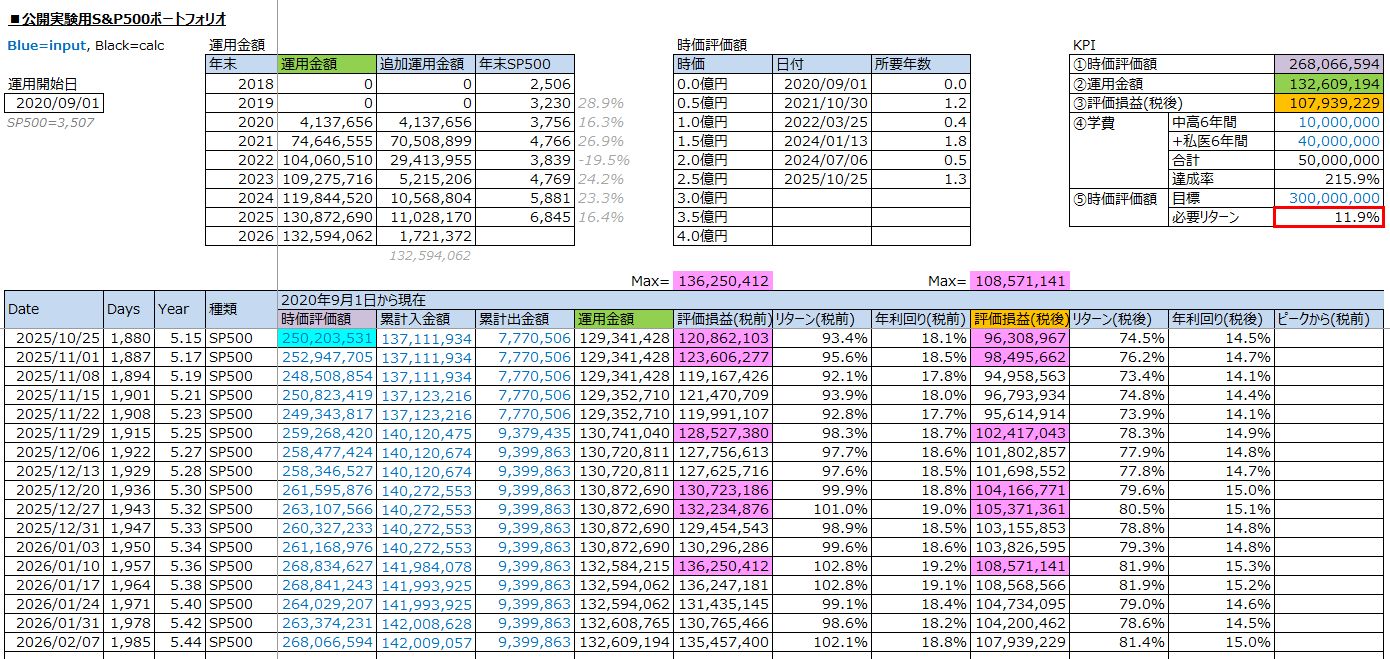Select the orange KPI 評価損益(税後) value cell
This screenshot has height=659, width=1390.
tap(1329, 103)
